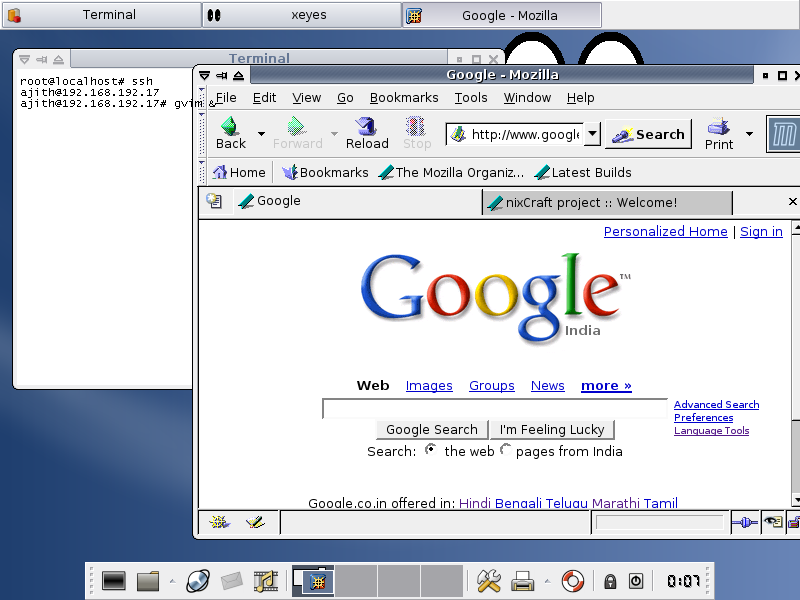
Task: Open the Print options dropdown arrow
Action: (749, 134)
